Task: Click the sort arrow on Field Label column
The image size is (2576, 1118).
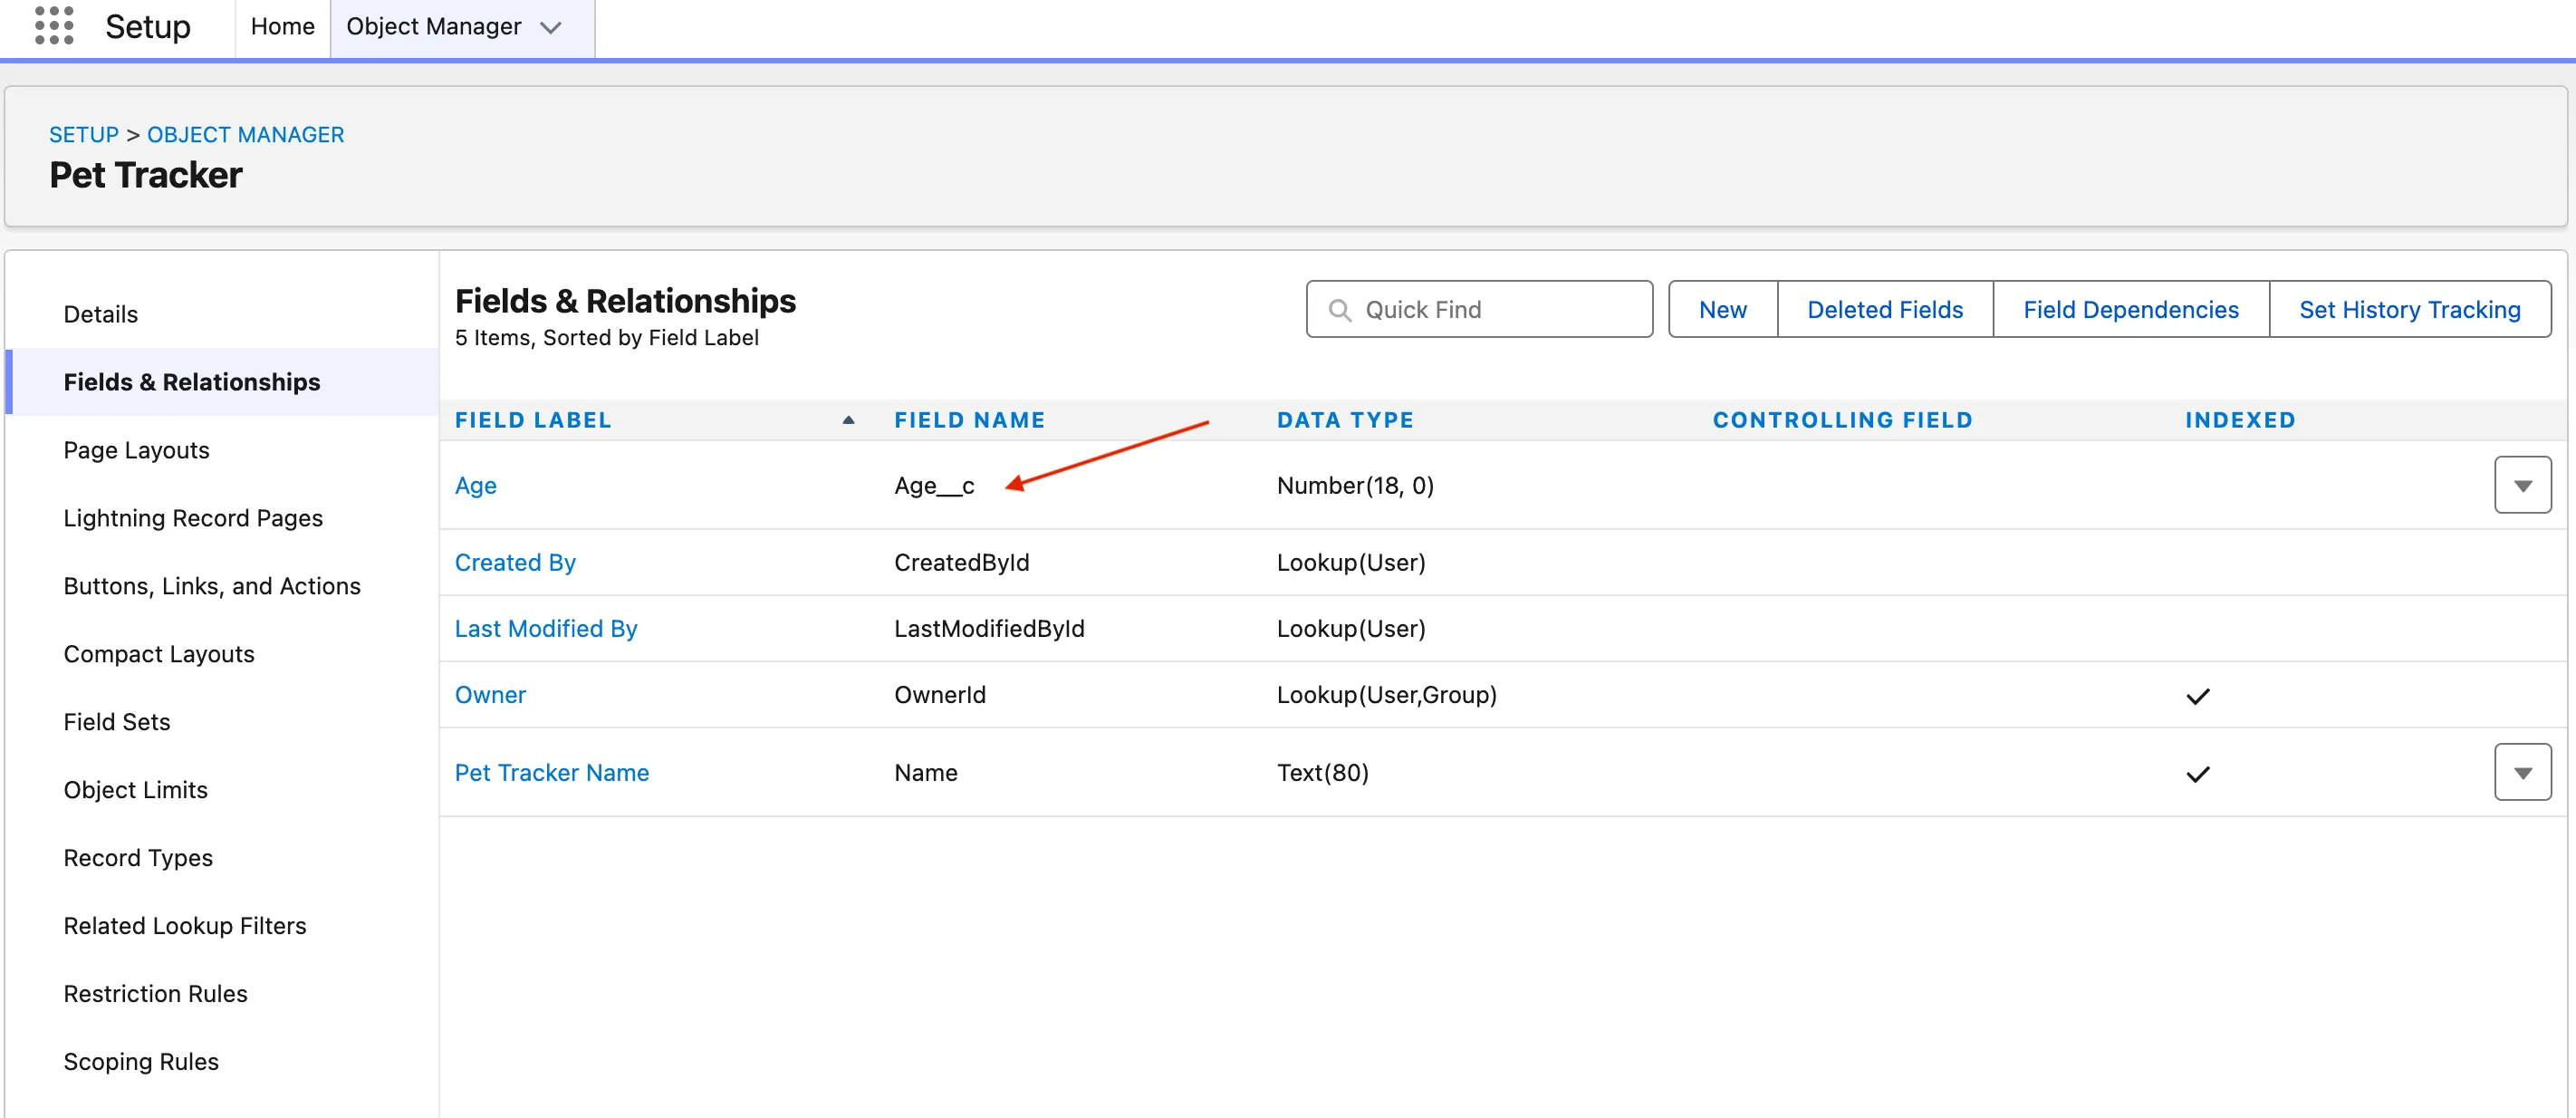Action: (x=848, y=420)
